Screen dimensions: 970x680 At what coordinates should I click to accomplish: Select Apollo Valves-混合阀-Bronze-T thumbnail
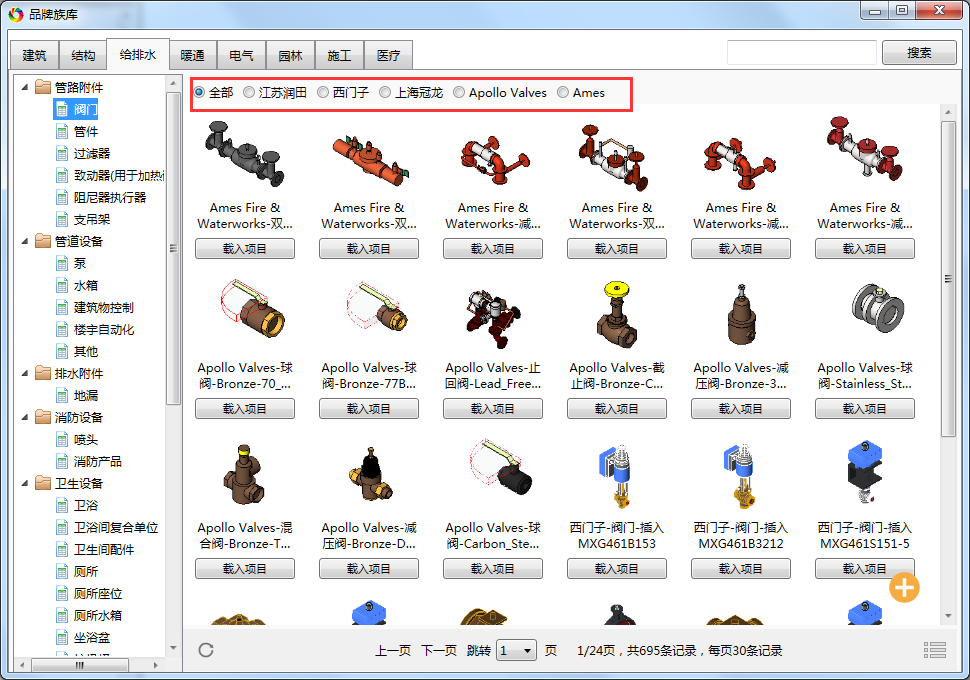coord(244,475)
